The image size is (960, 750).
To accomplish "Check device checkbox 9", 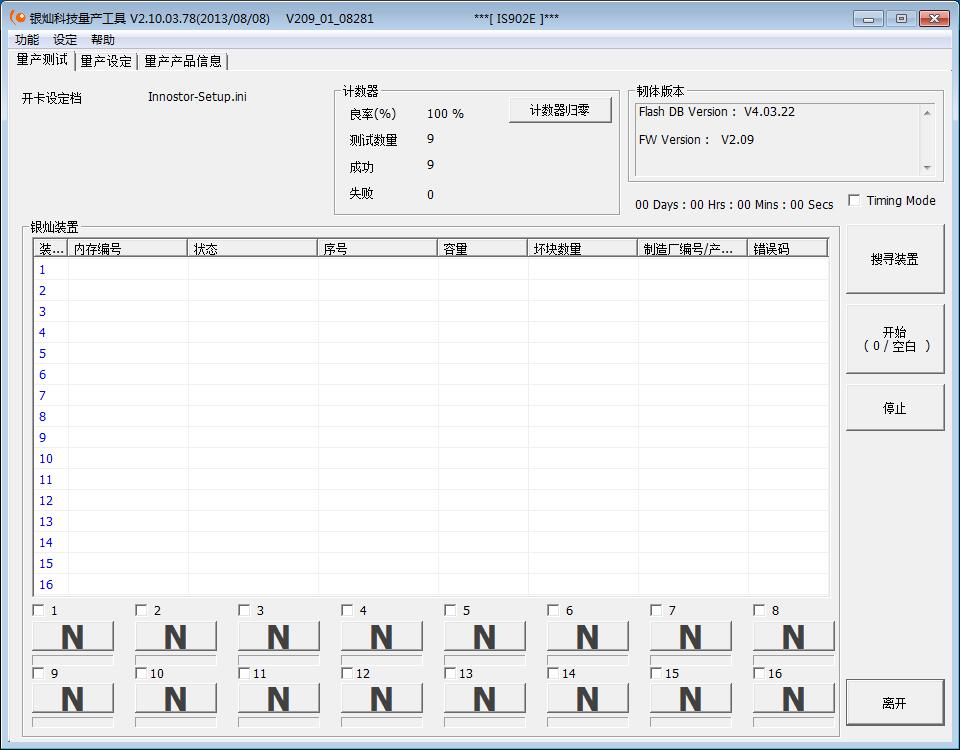I will 38,673.
